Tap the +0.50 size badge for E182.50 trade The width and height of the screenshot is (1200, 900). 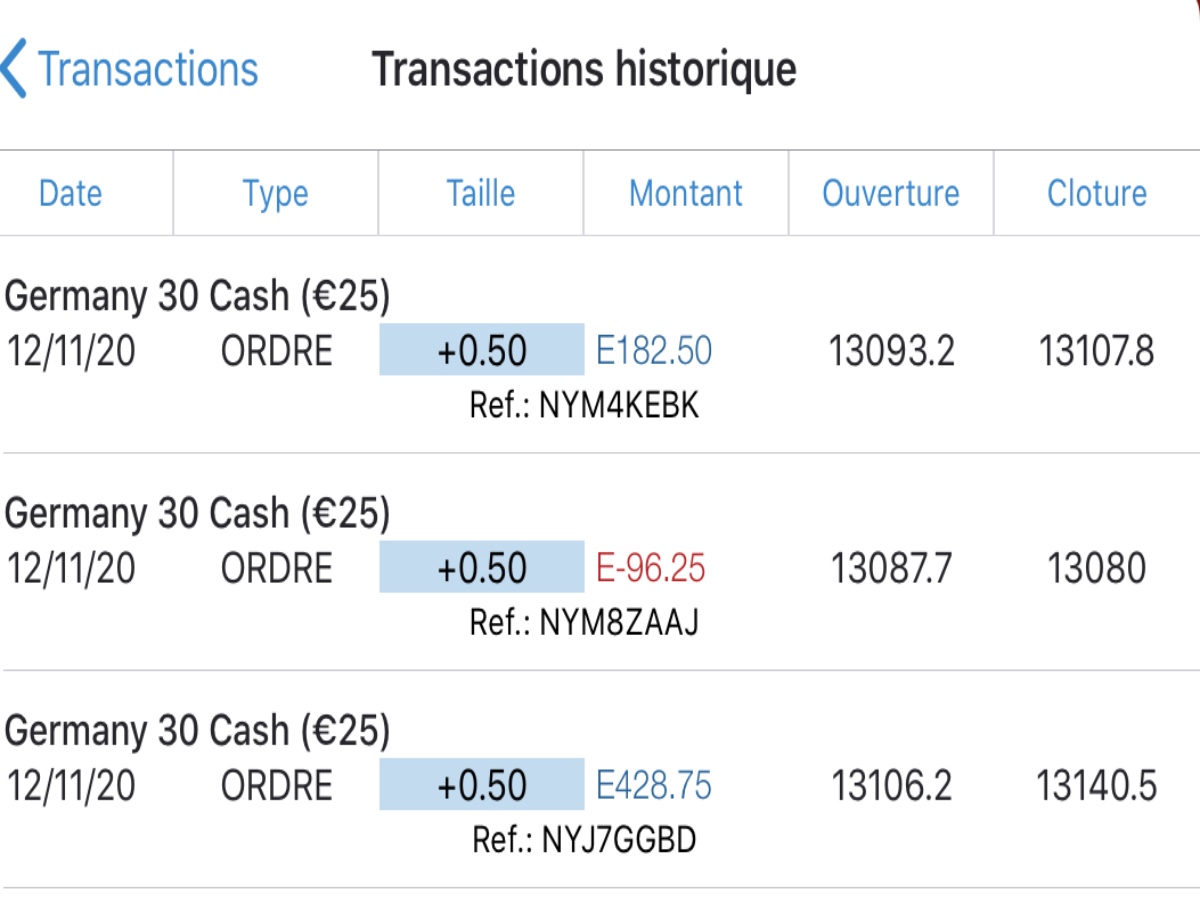[481, 351]
